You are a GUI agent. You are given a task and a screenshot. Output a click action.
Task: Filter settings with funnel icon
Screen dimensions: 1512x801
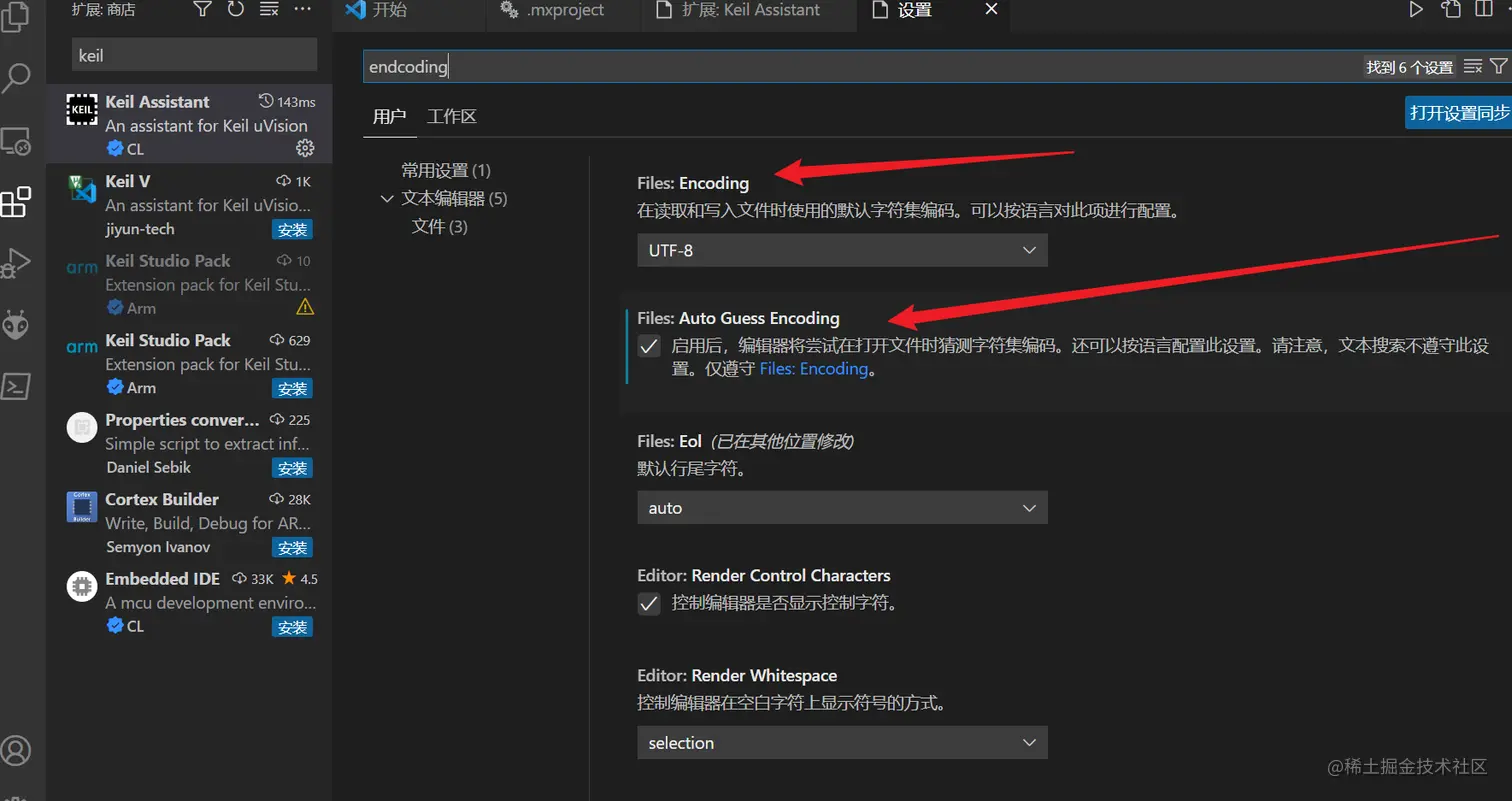1498,66
